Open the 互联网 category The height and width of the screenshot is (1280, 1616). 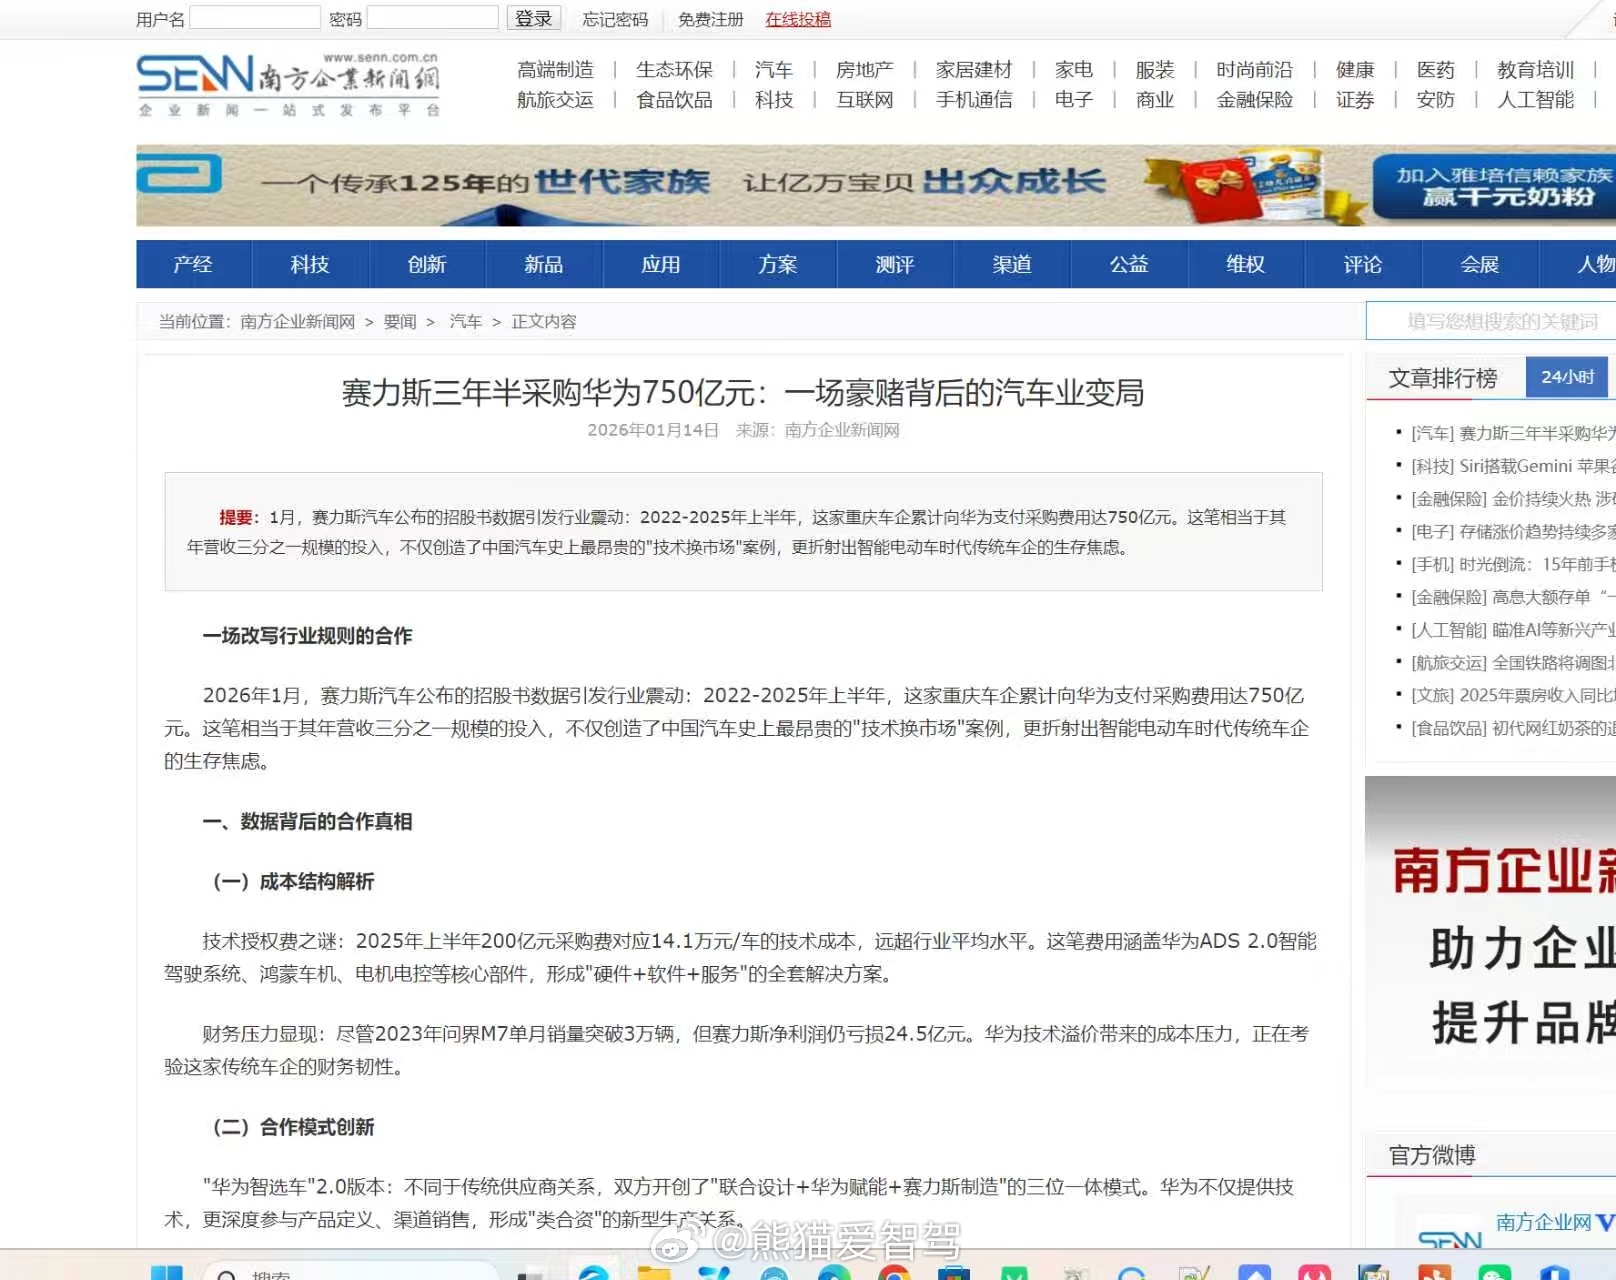(864, 100)
